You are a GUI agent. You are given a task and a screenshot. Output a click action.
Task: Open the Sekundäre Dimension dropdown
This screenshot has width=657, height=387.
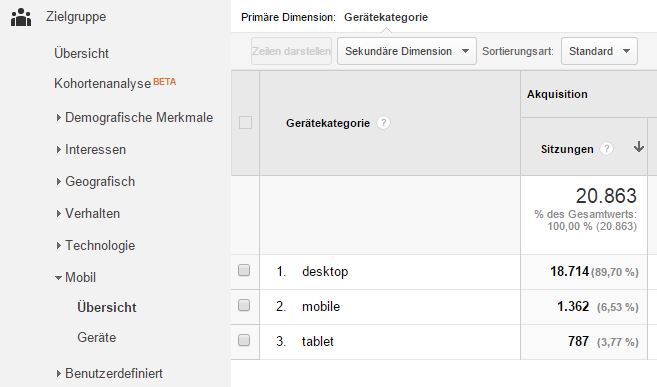(x=406, y=51)
